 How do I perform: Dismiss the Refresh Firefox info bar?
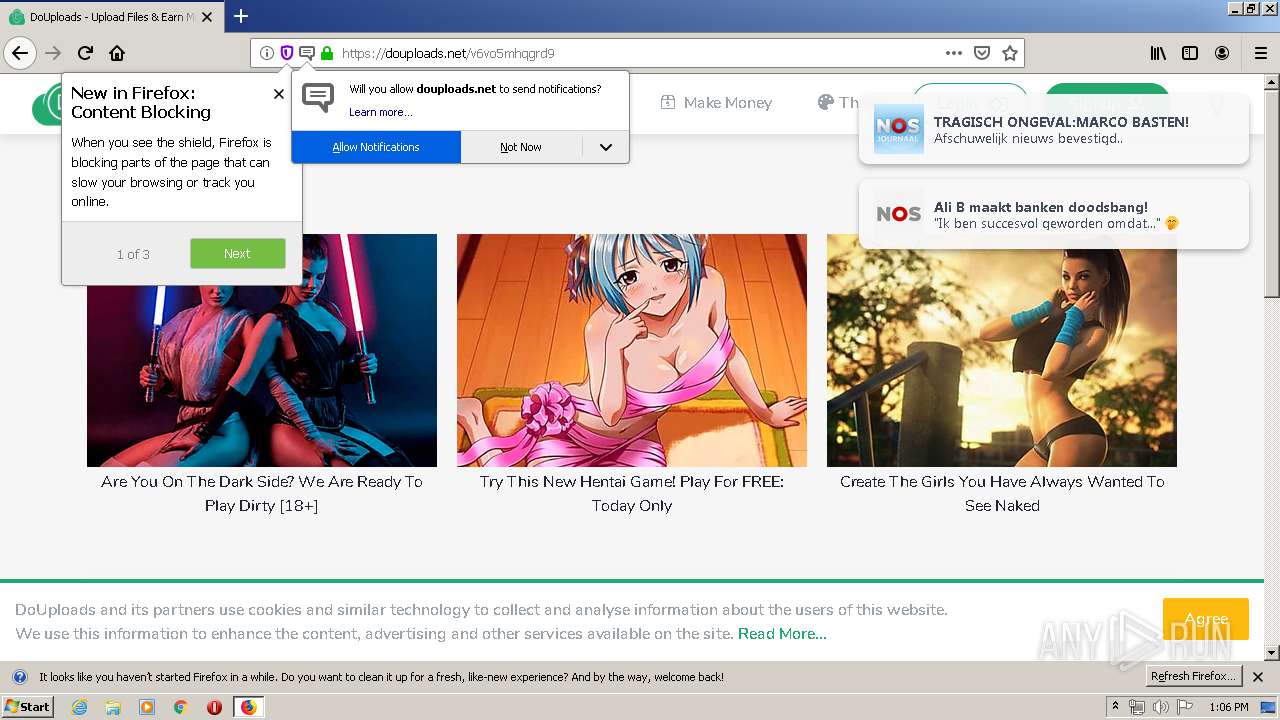pyautogui.click(x=1258, y=677)
